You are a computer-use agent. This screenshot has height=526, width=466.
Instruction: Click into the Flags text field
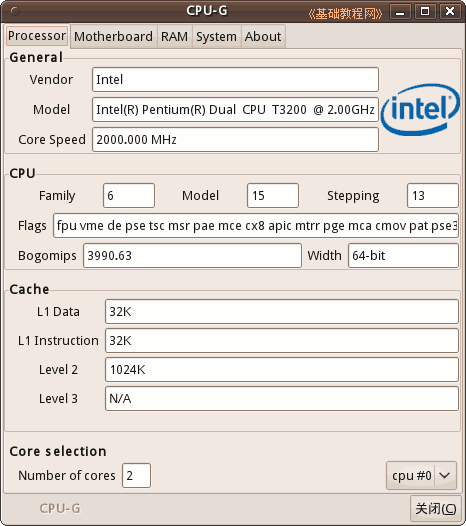(256, 226)
